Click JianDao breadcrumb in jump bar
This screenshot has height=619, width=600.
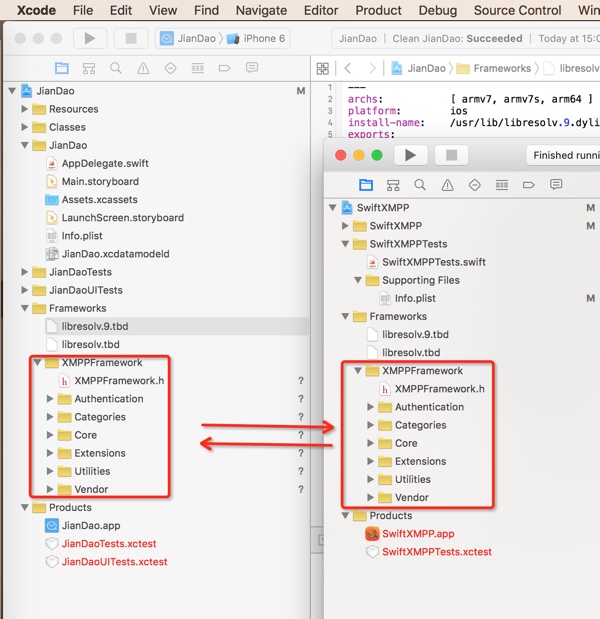[418, 69]
